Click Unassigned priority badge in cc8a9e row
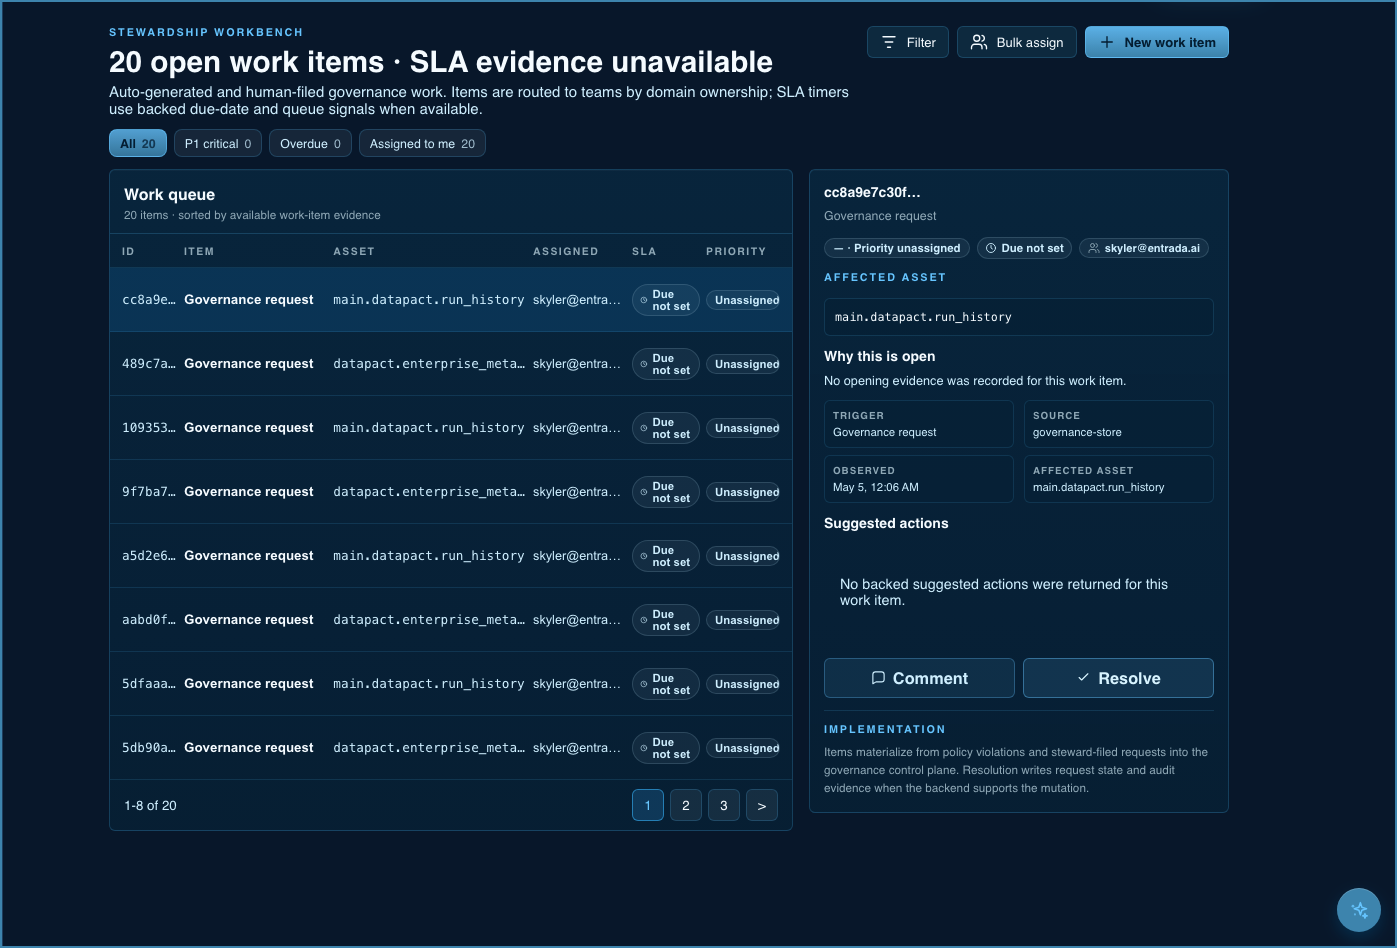This screenshot has height=948, width=1397. (743, 300)
